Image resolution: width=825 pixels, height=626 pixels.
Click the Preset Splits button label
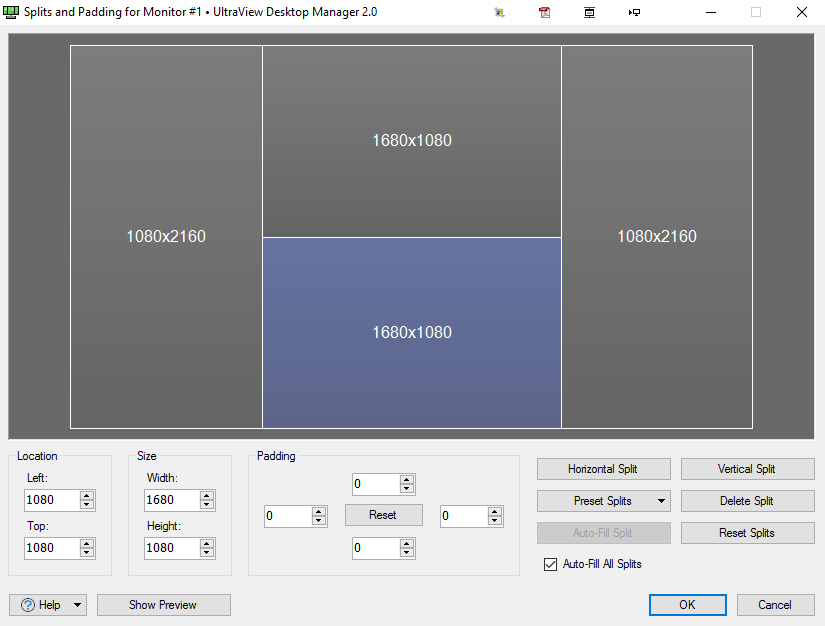(x=602, y=501)
